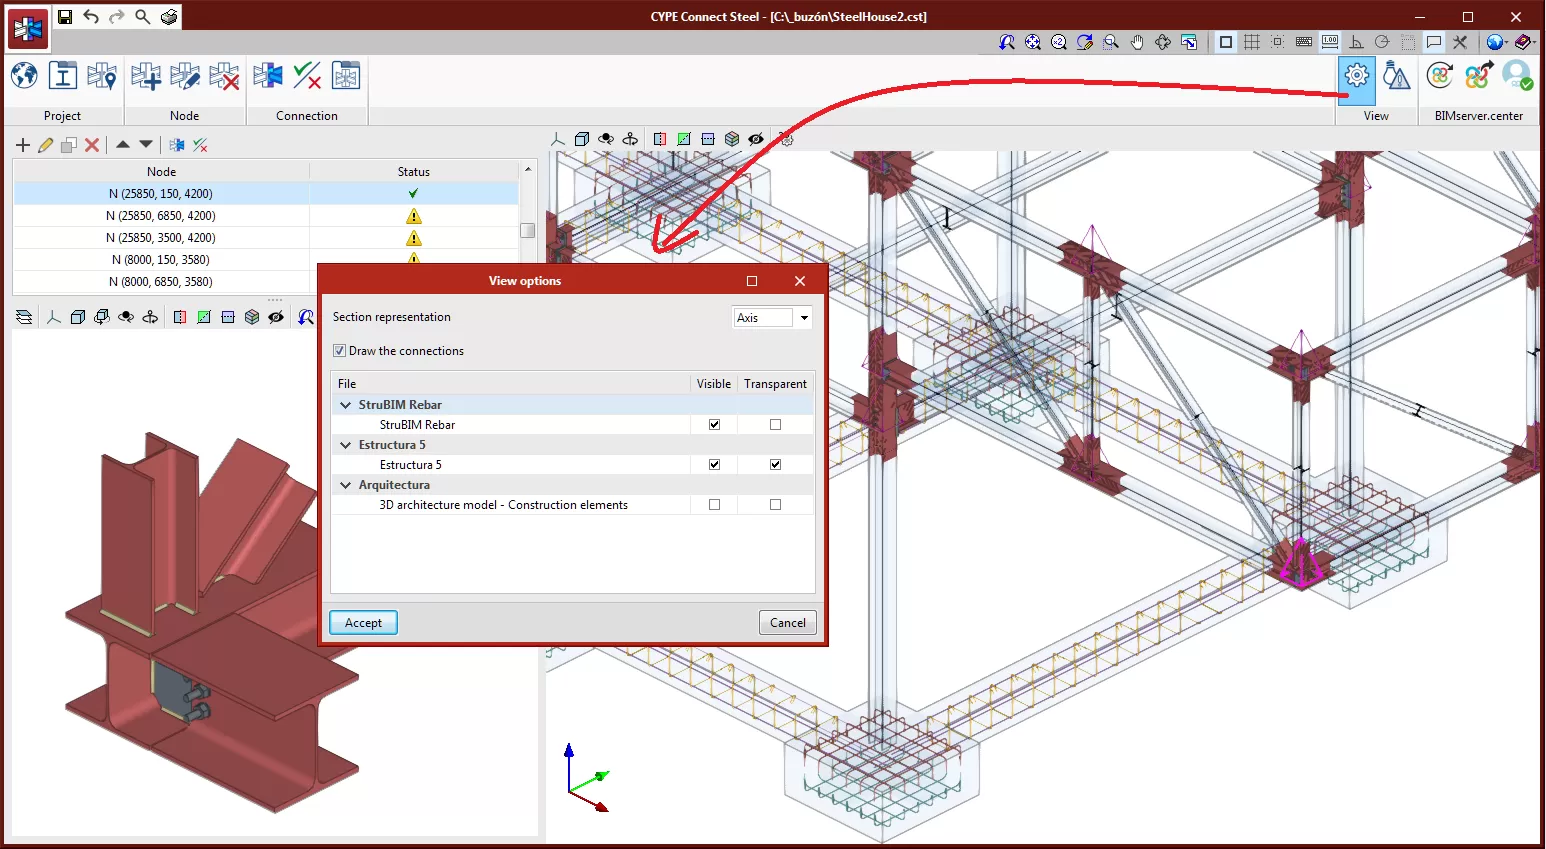Viewport: 1546px width, 849px height.
Task: Run check connection icon in ribbon
Action: pos(307,76)
